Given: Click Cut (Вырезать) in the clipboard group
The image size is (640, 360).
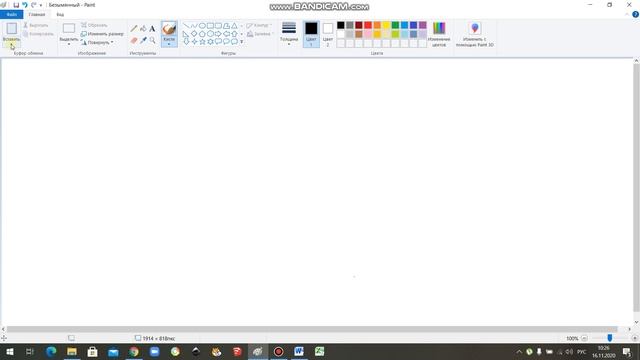Looking at the screenshot, I should tap(36, 25).
